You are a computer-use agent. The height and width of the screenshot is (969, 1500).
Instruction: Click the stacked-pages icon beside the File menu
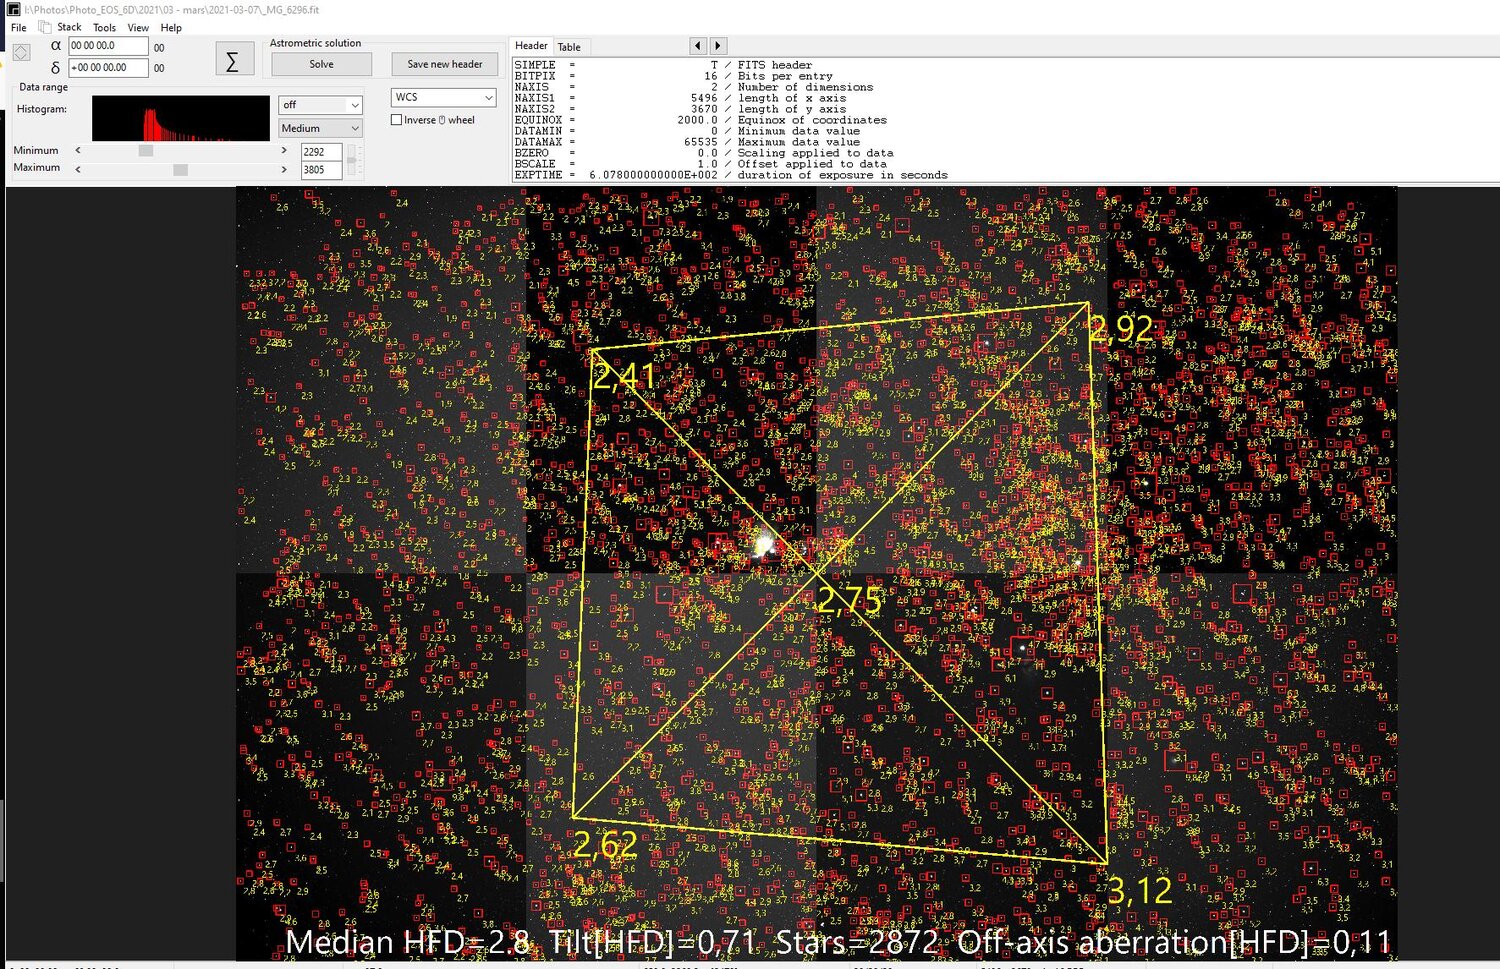point(44,27)
